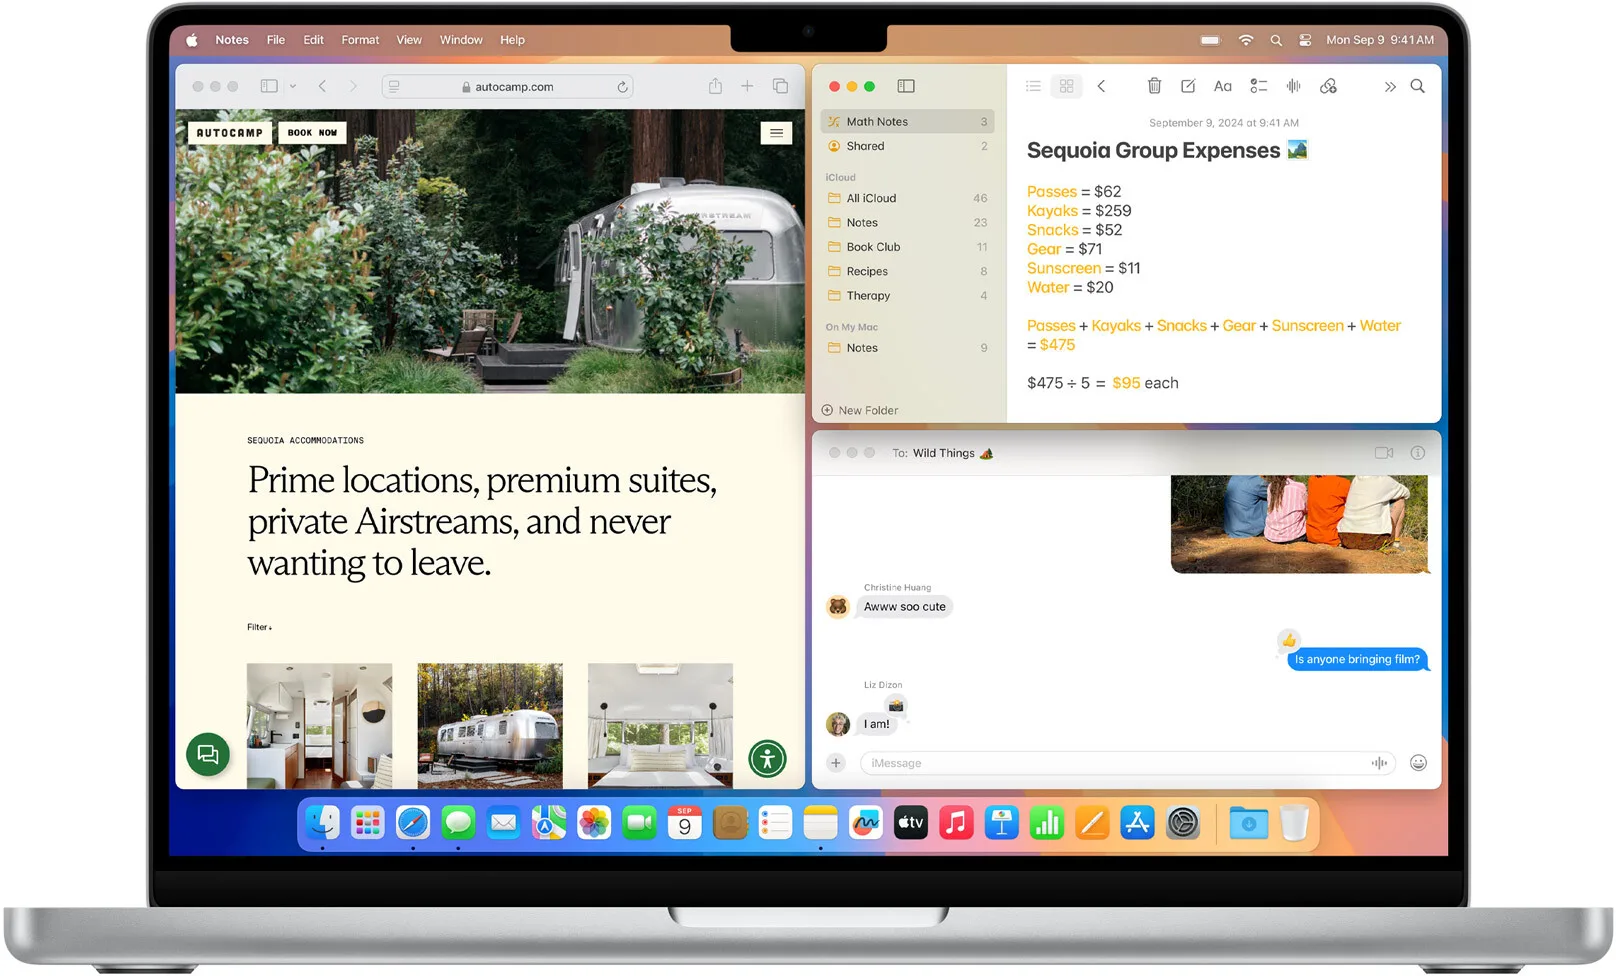Delete the note with the trash icon

pos(1154,86)
